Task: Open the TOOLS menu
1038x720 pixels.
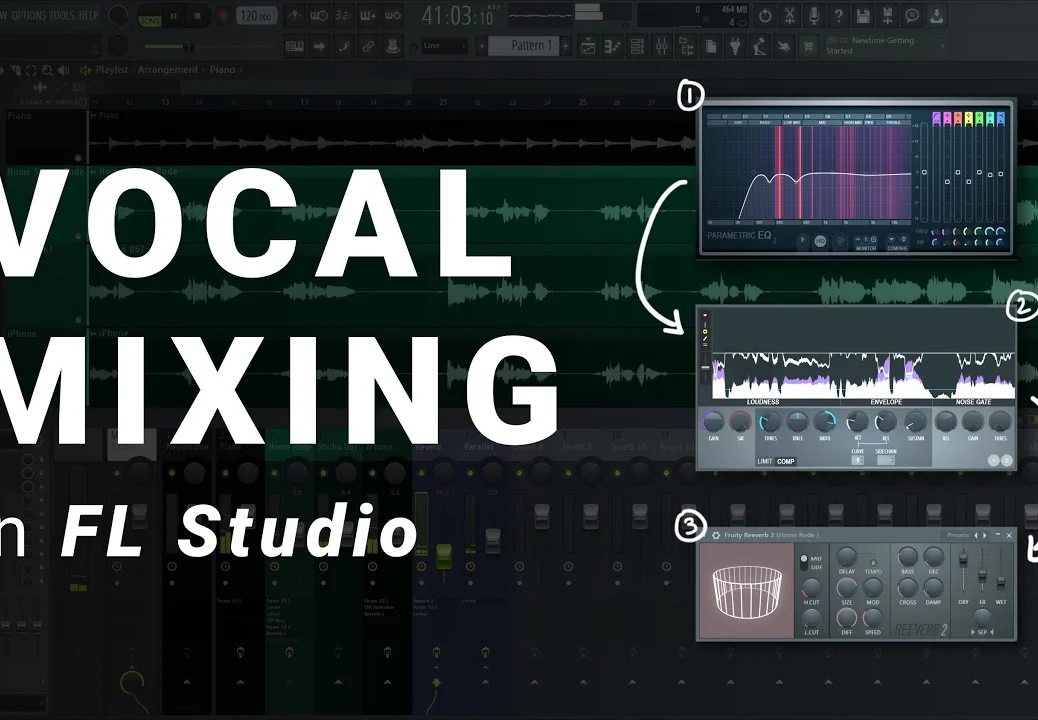Action: pos(62,15)
